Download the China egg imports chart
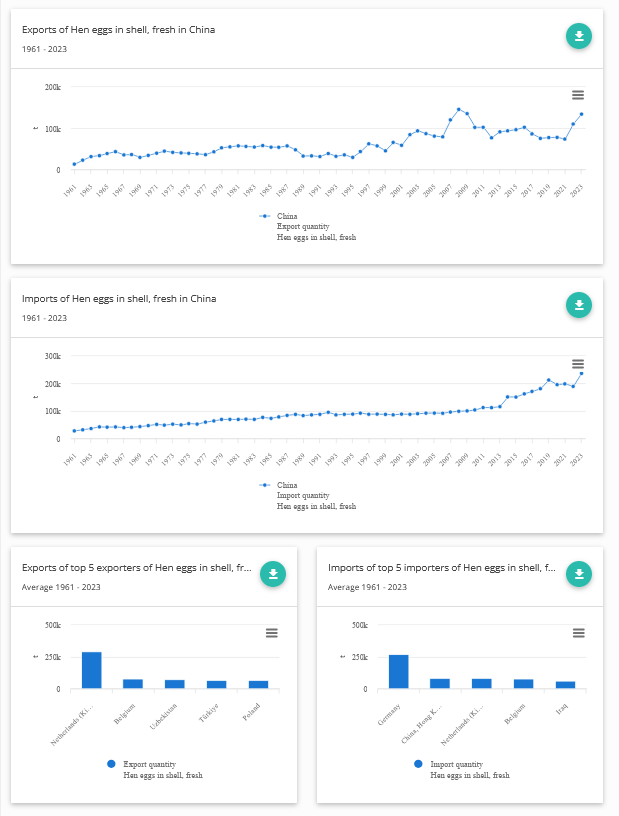 tap(579, 305)
